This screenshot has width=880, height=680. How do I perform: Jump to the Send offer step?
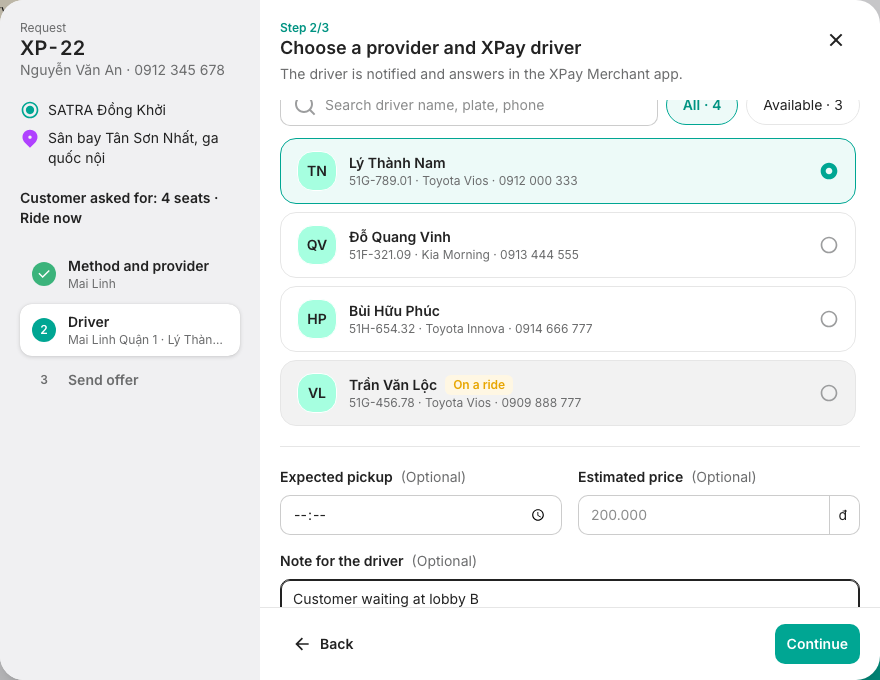(130, 380)
